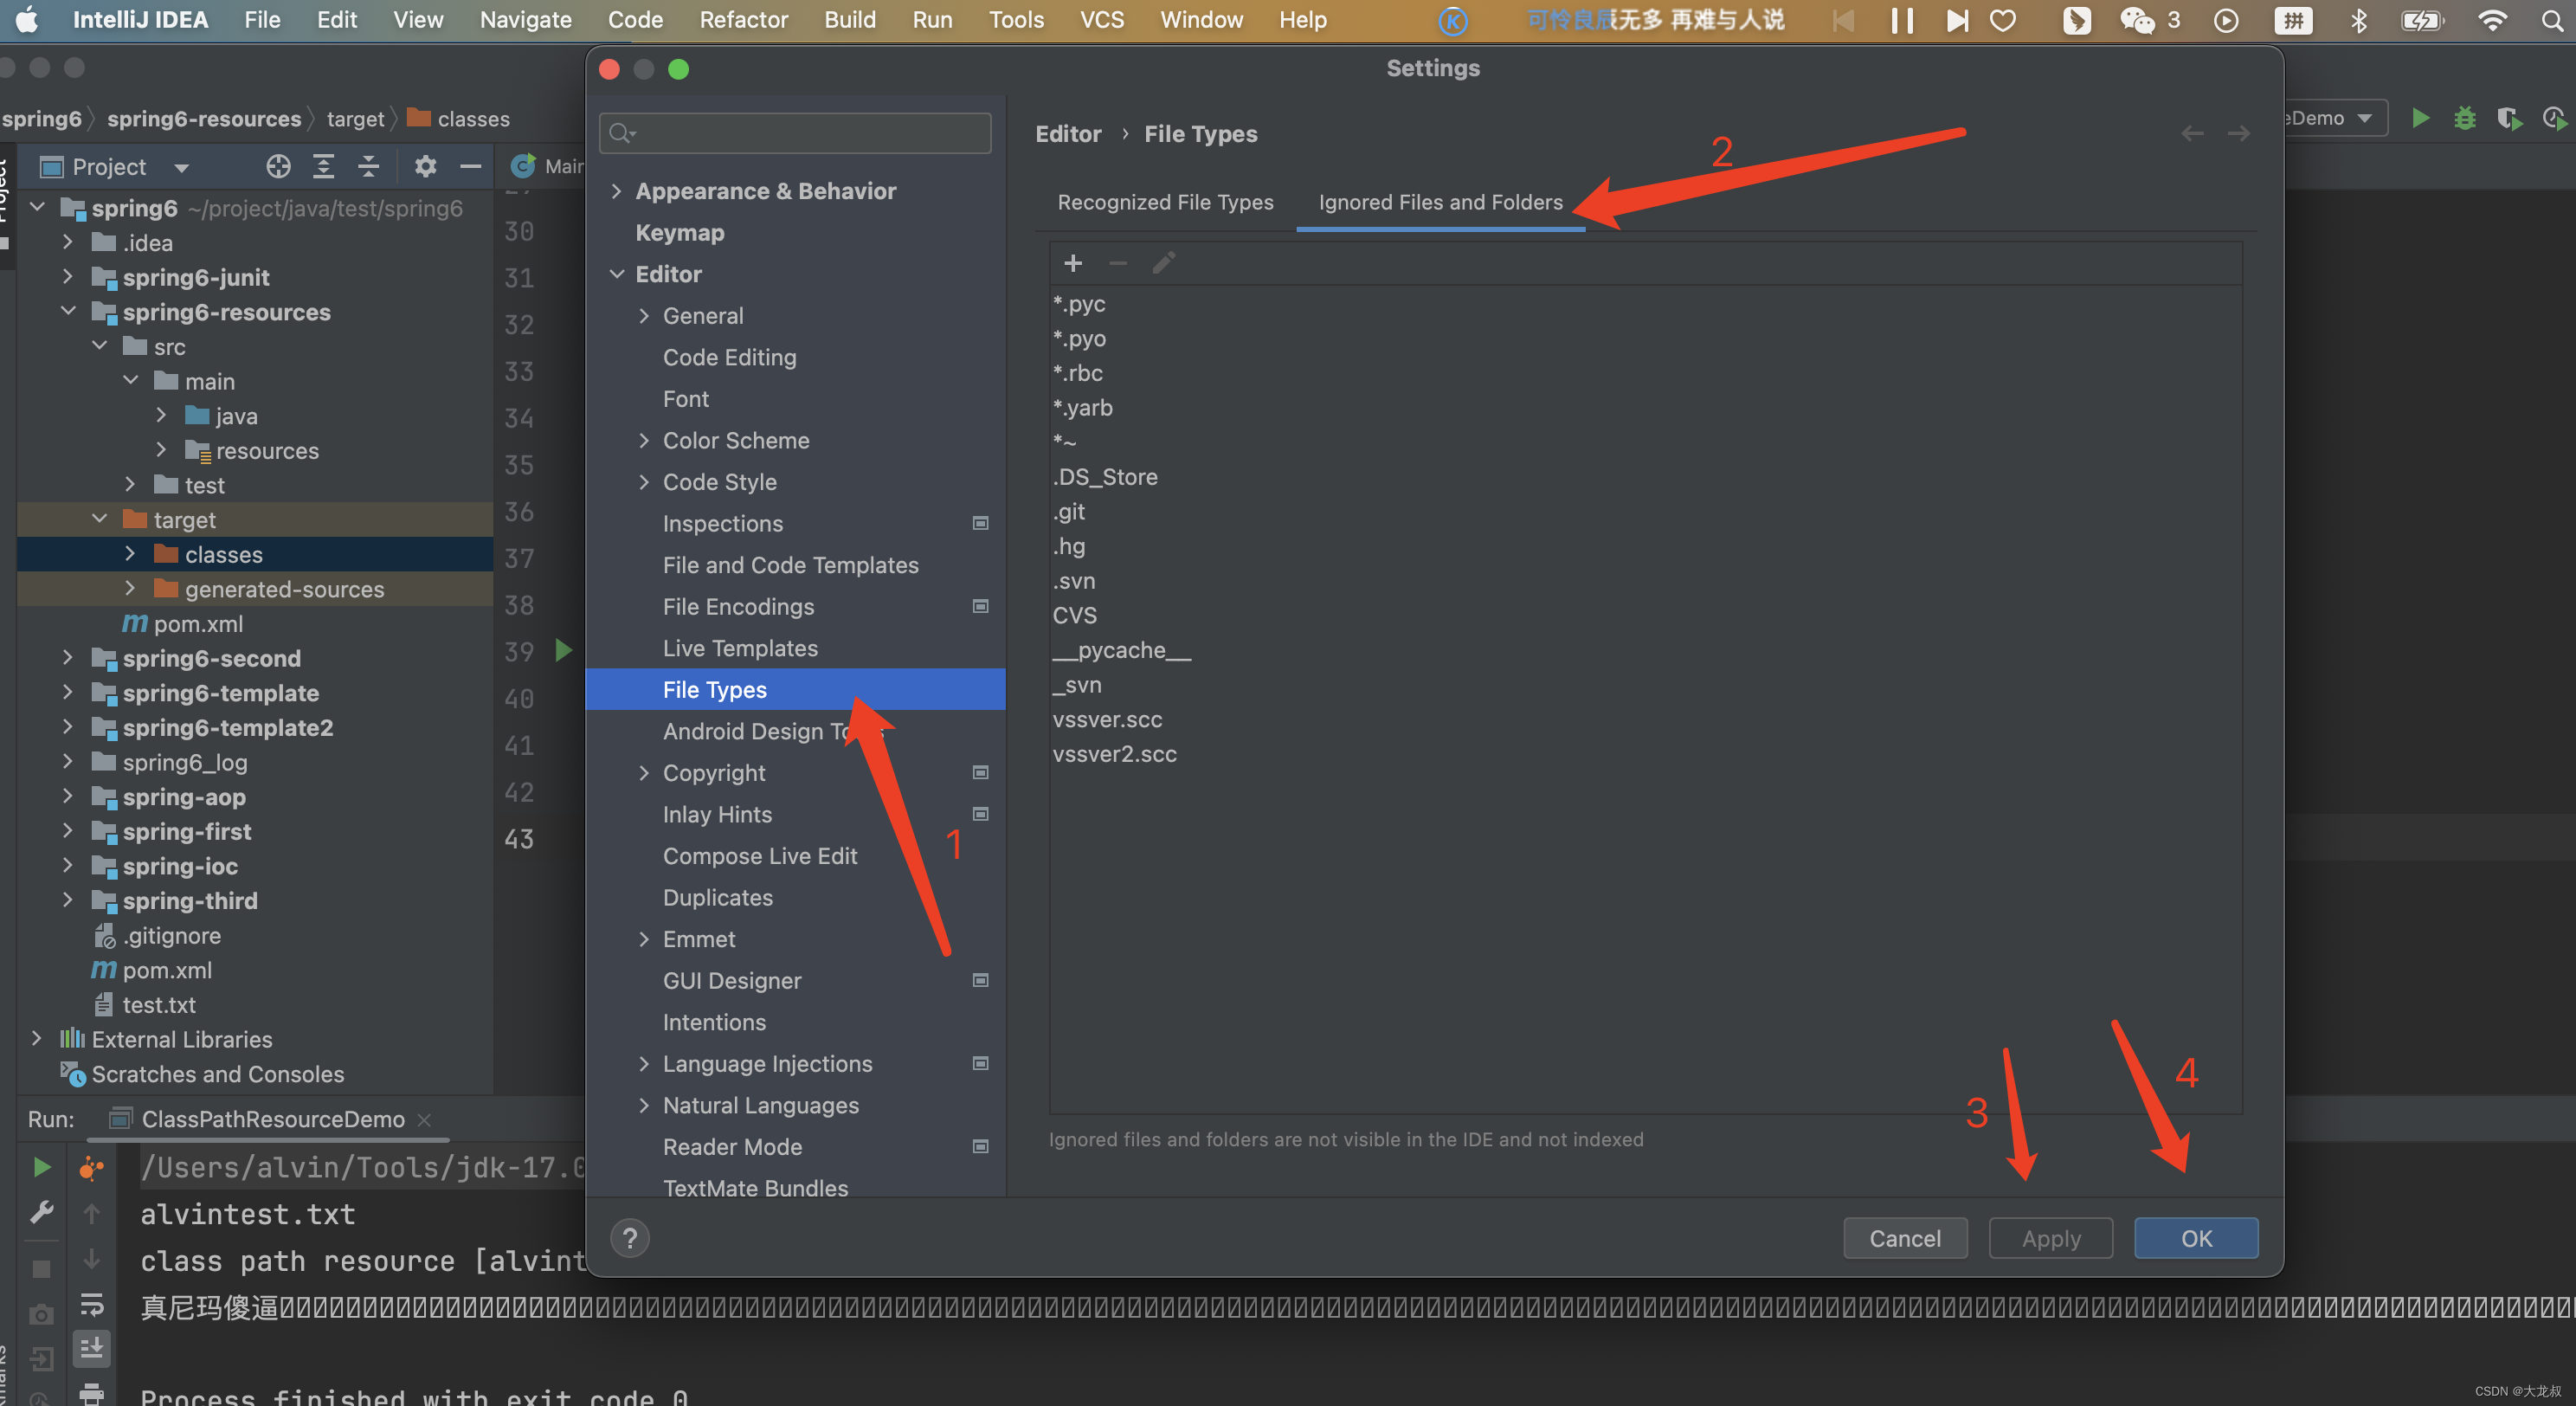Open the Refactor menu
This screenshot has width=2576, height=1406.
[743, 20]
